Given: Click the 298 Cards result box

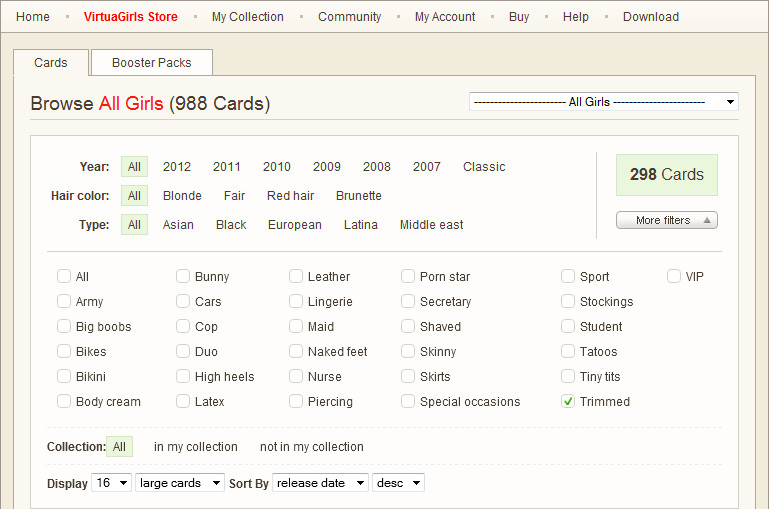Looking at the screenshot, I should click(x=666, y=175).
